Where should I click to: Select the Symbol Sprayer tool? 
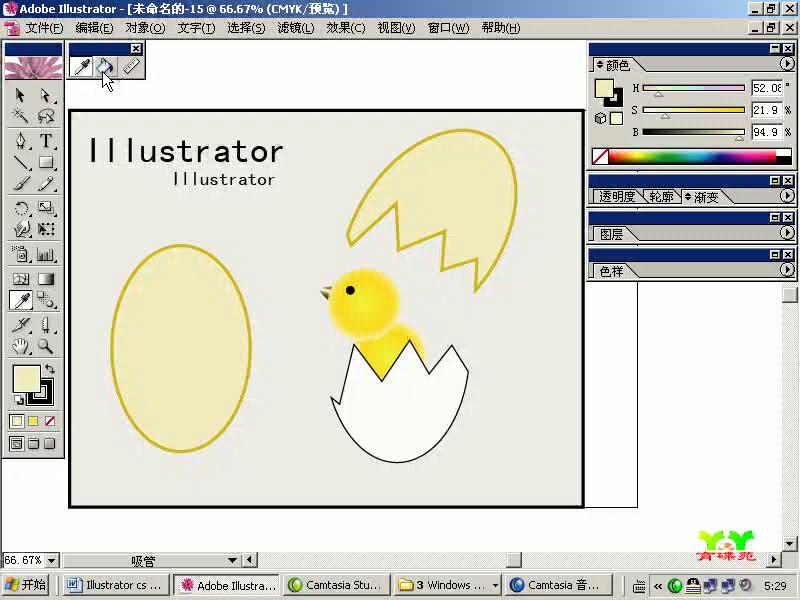[x=20, y=254]
